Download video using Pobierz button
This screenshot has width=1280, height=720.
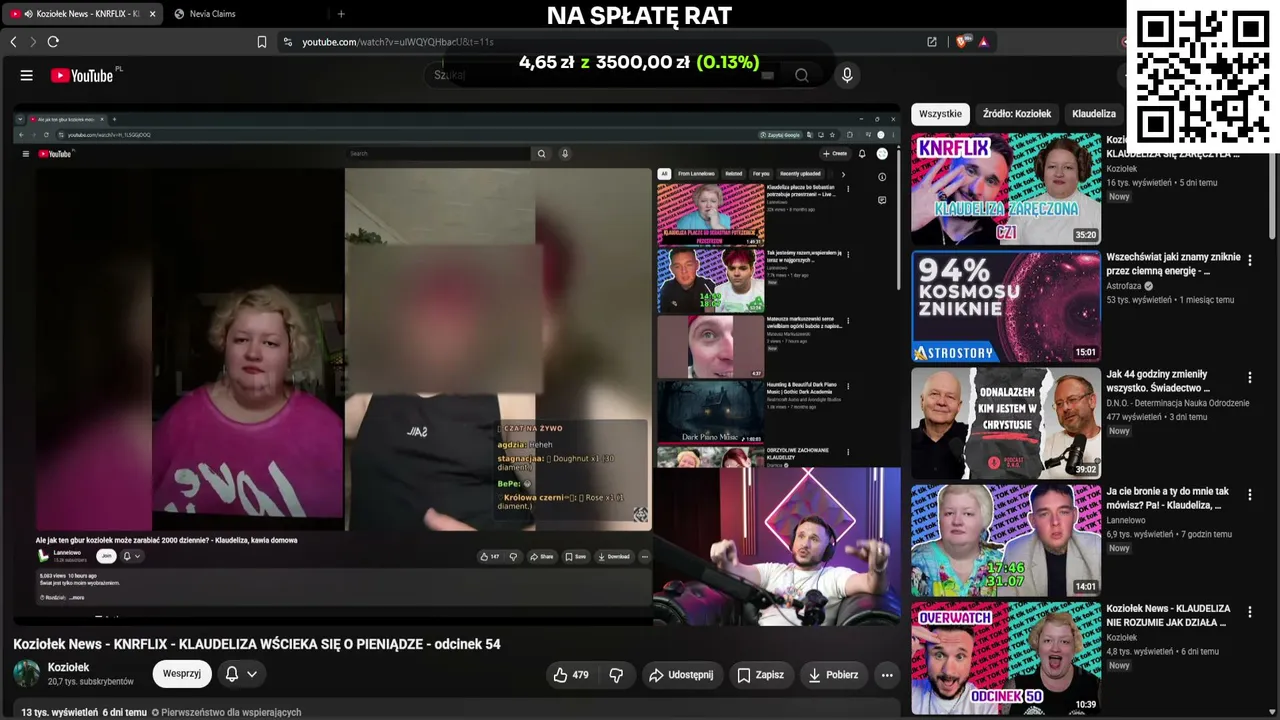point(833,675)
